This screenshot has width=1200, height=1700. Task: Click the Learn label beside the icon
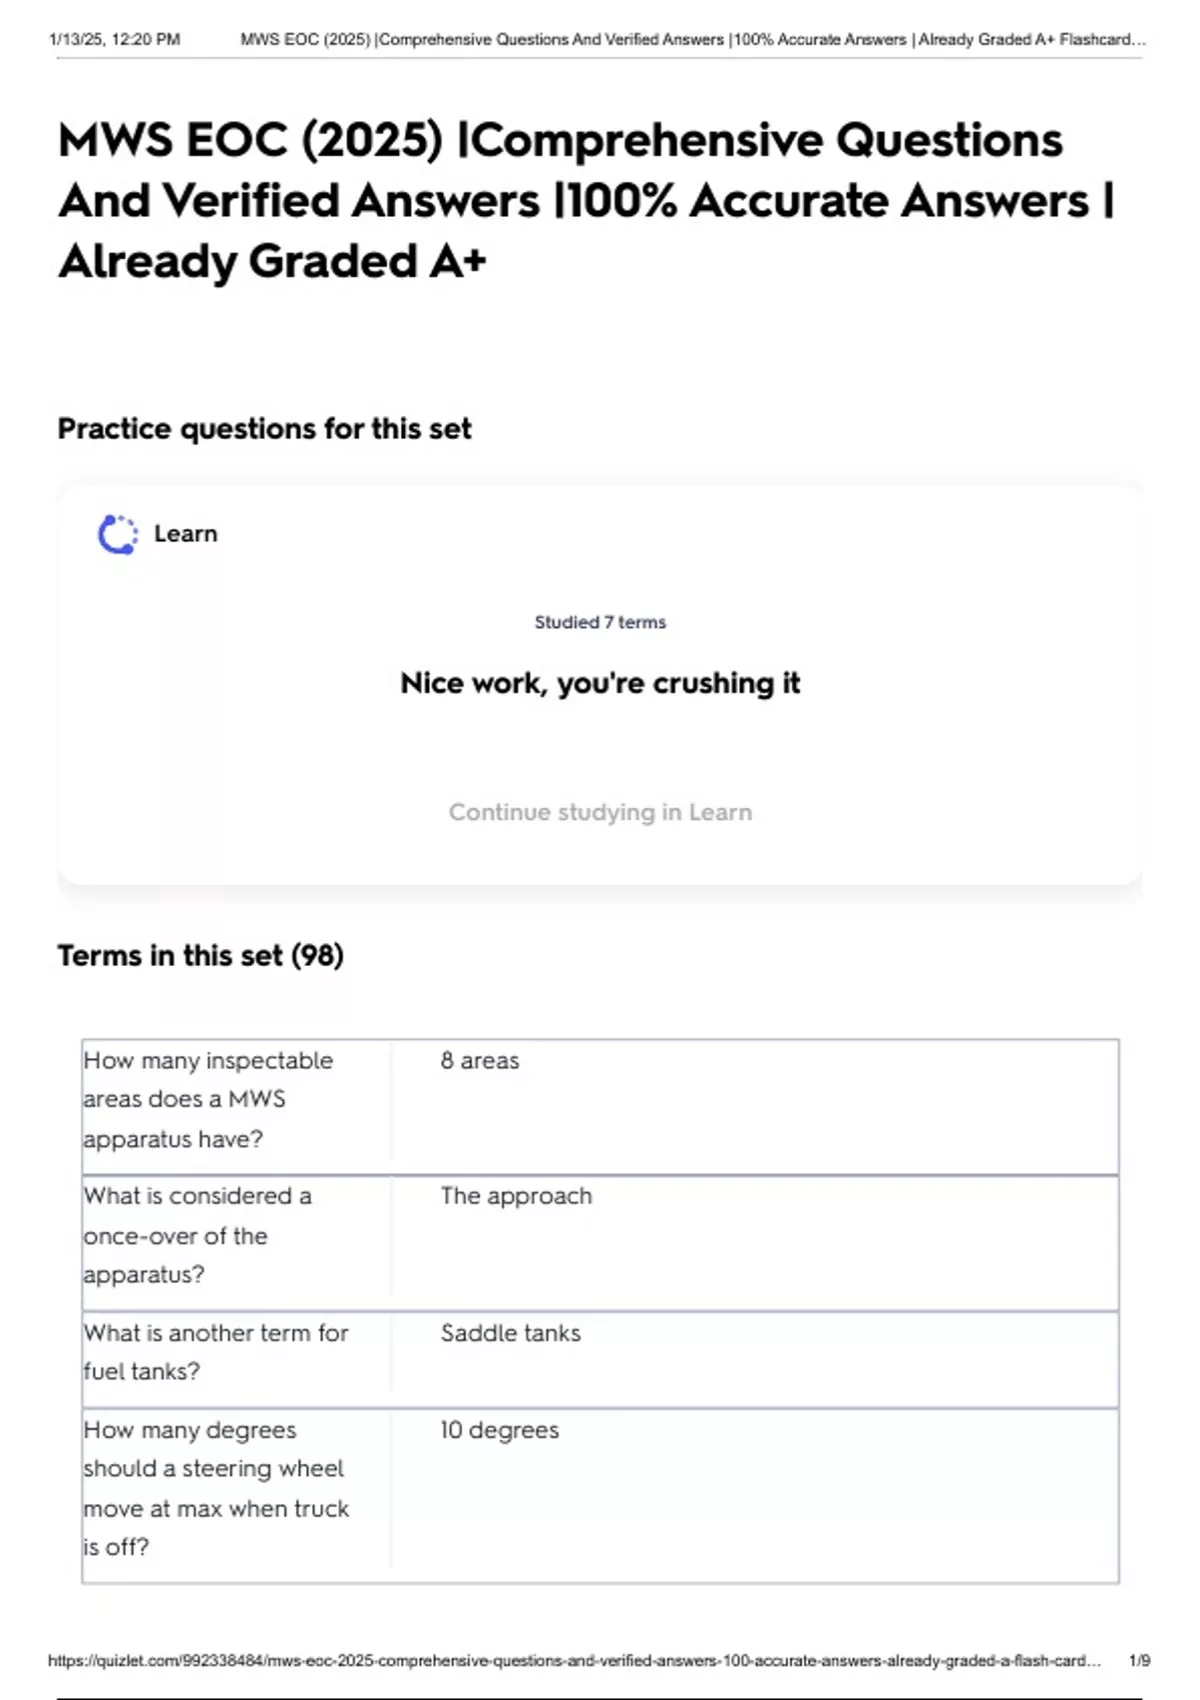(185, 534)
